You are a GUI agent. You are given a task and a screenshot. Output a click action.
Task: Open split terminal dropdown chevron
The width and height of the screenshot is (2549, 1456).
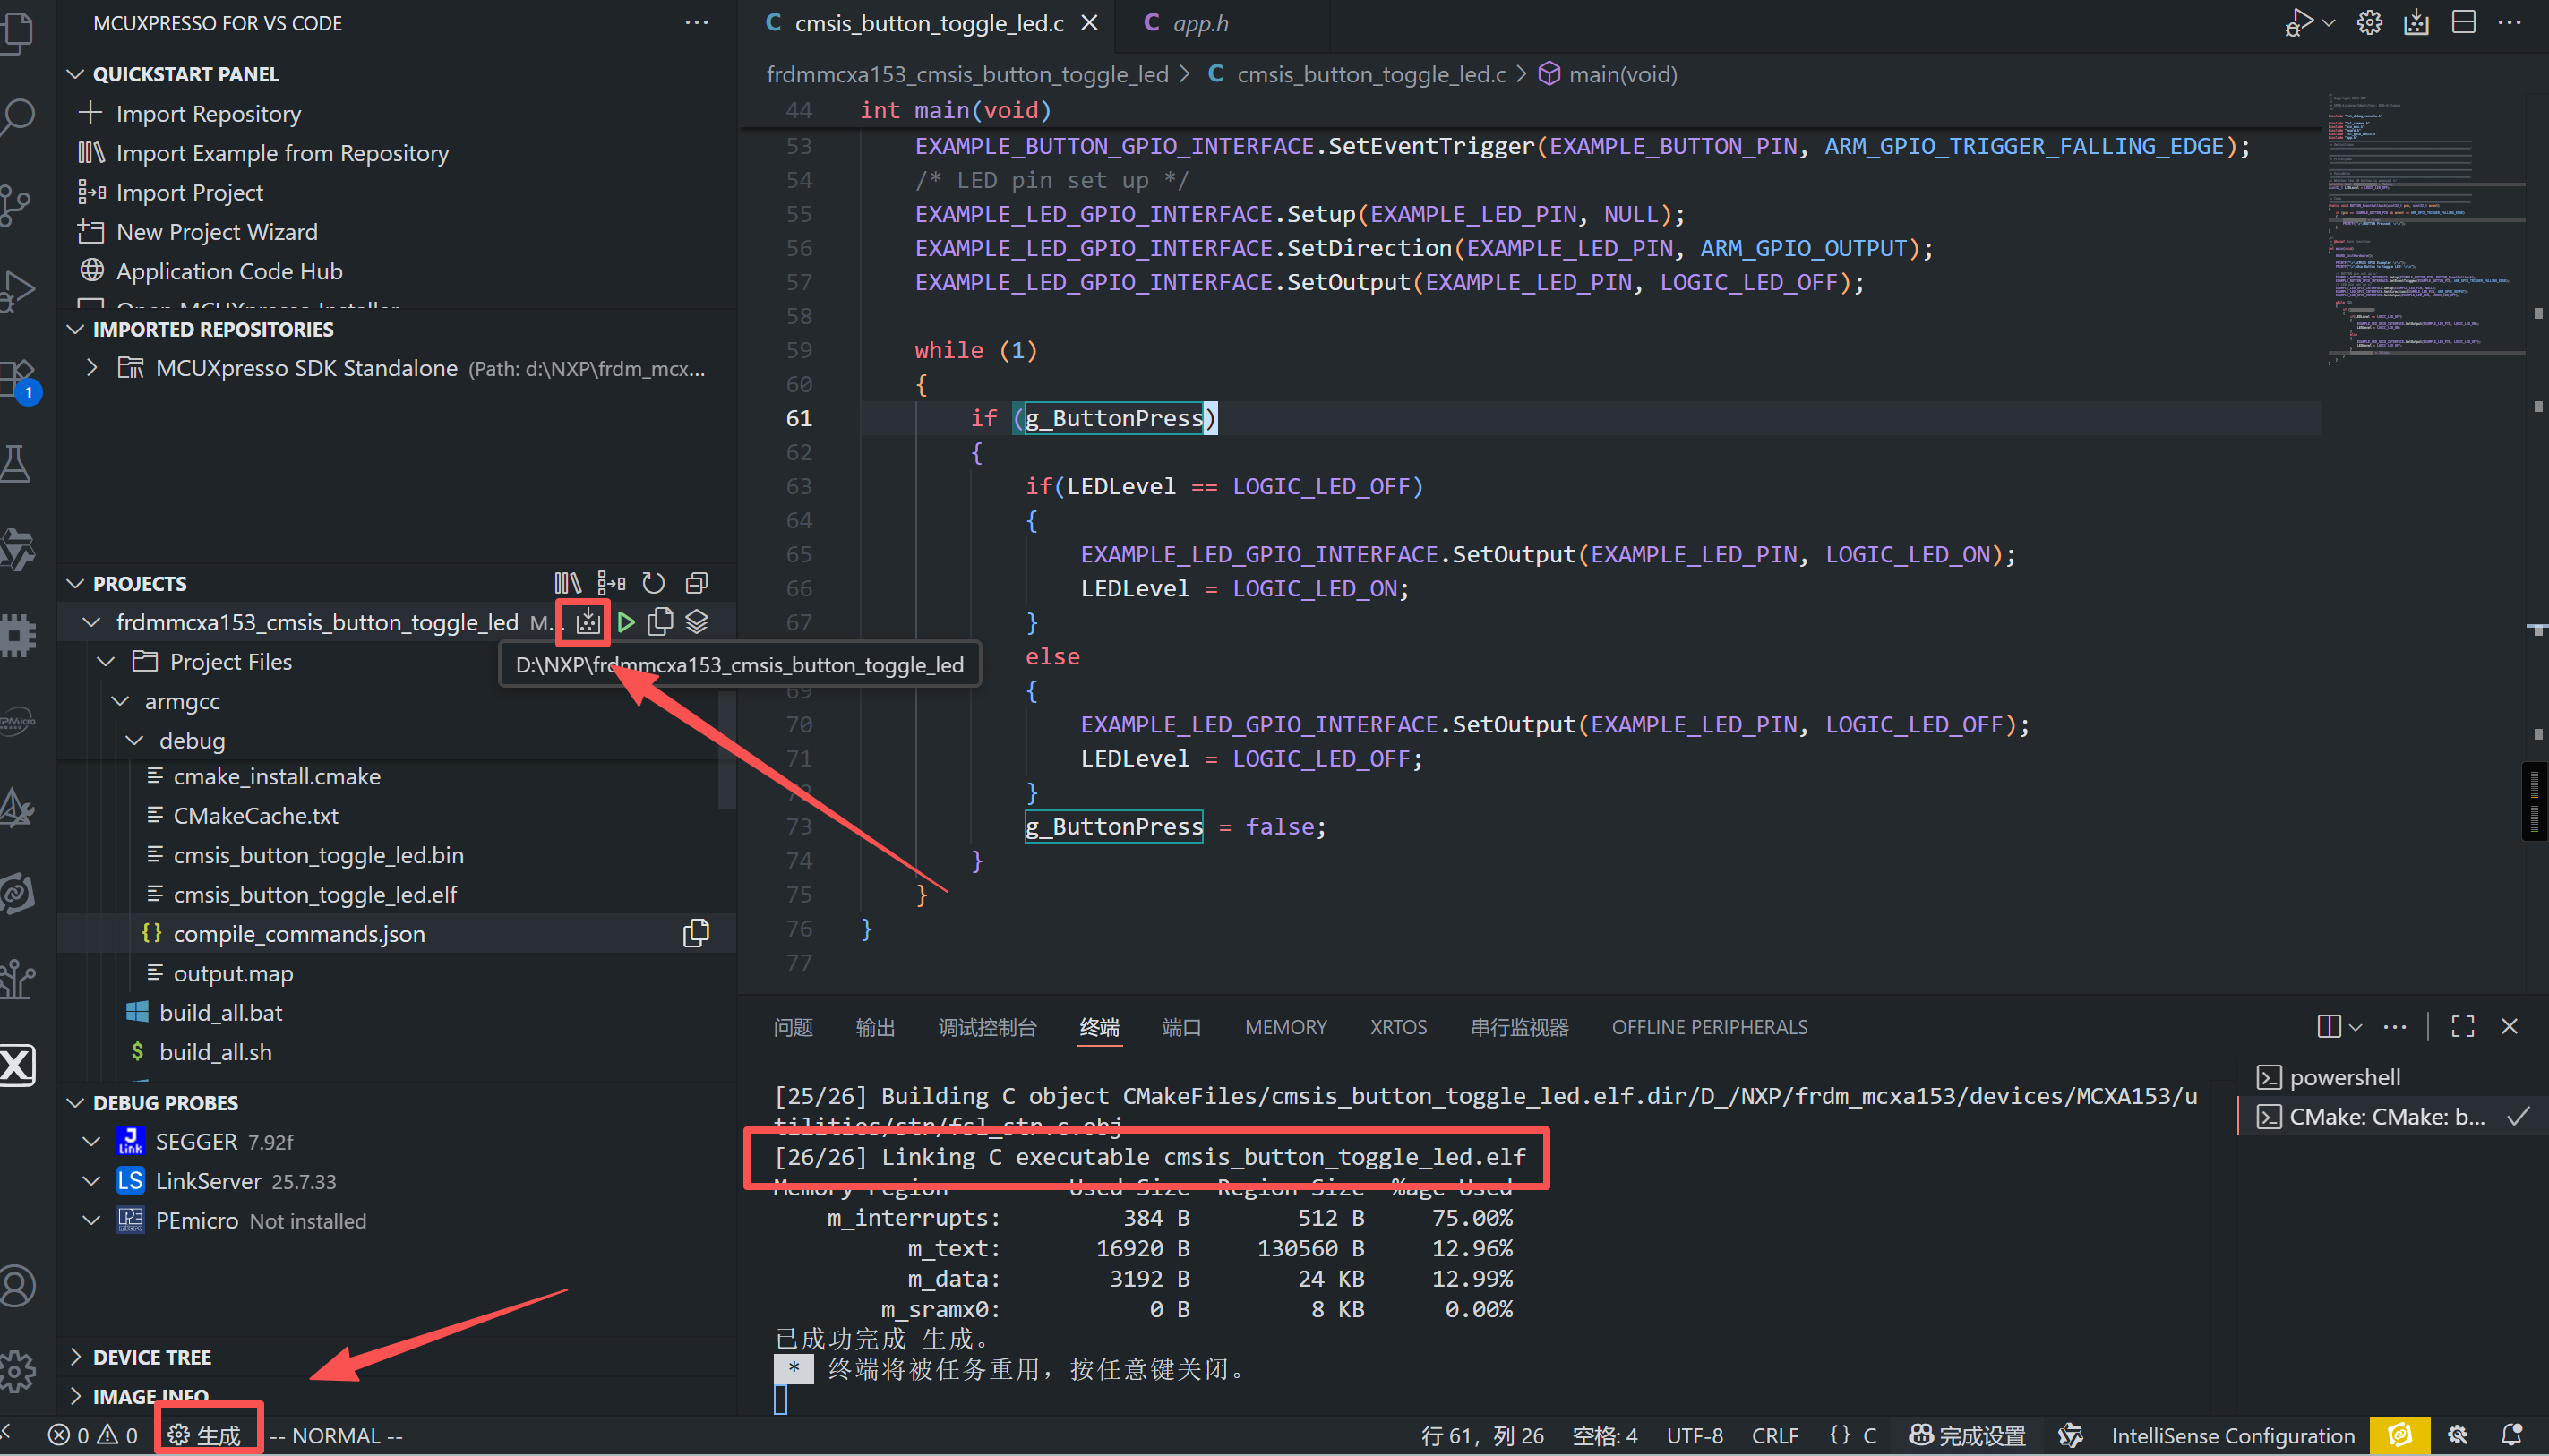click(x=2356, y=1027)
